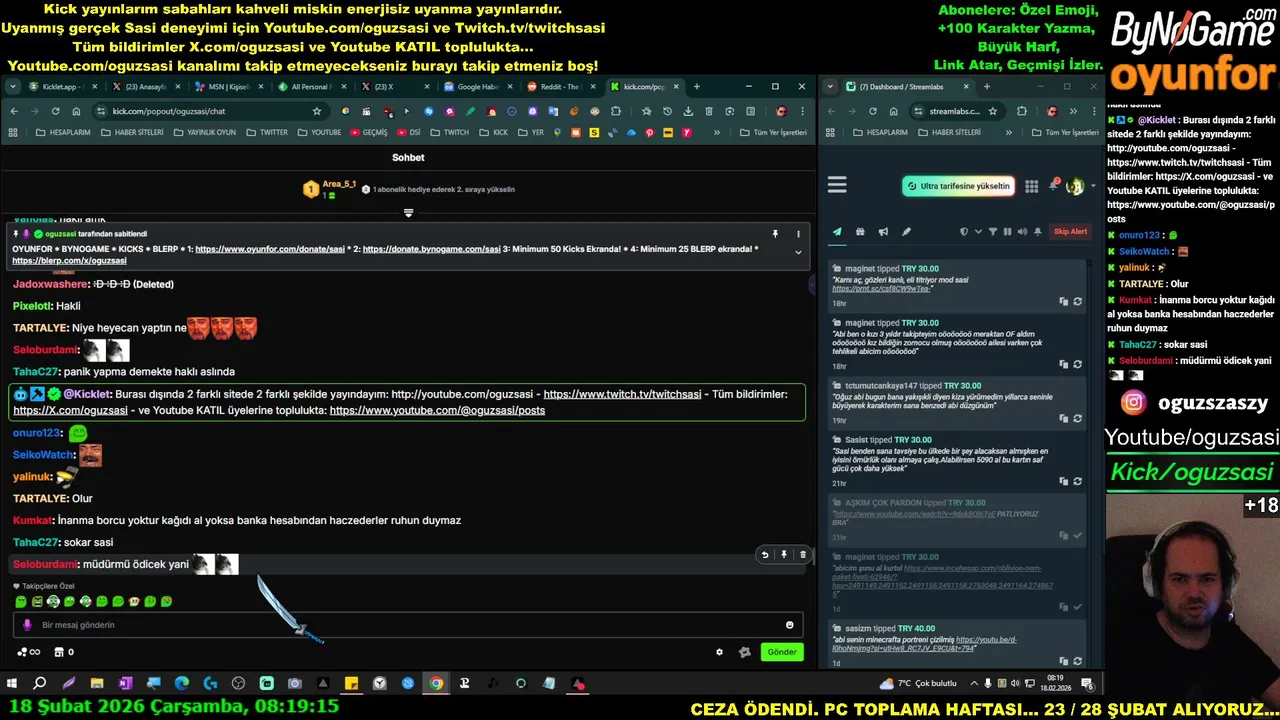
Task: Open the tab search dropdown in Kick window
Action: [13, 87]
